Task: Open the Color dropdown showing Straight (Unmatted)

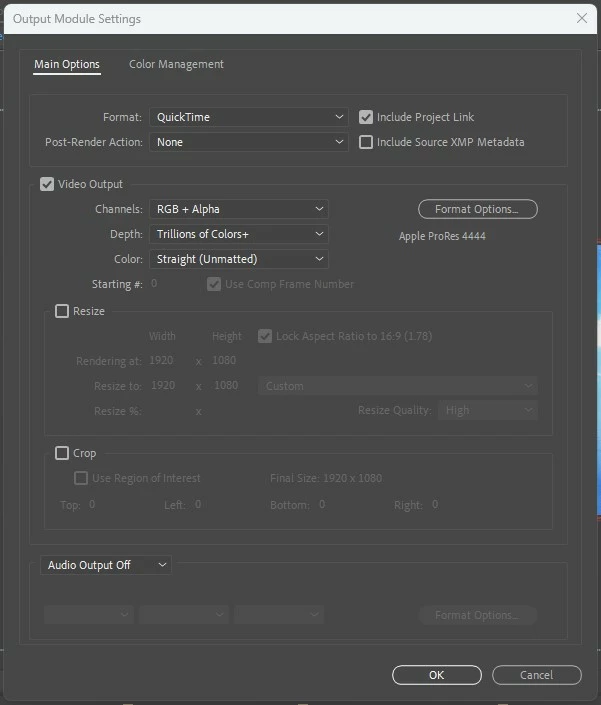Action: [239, 259]
